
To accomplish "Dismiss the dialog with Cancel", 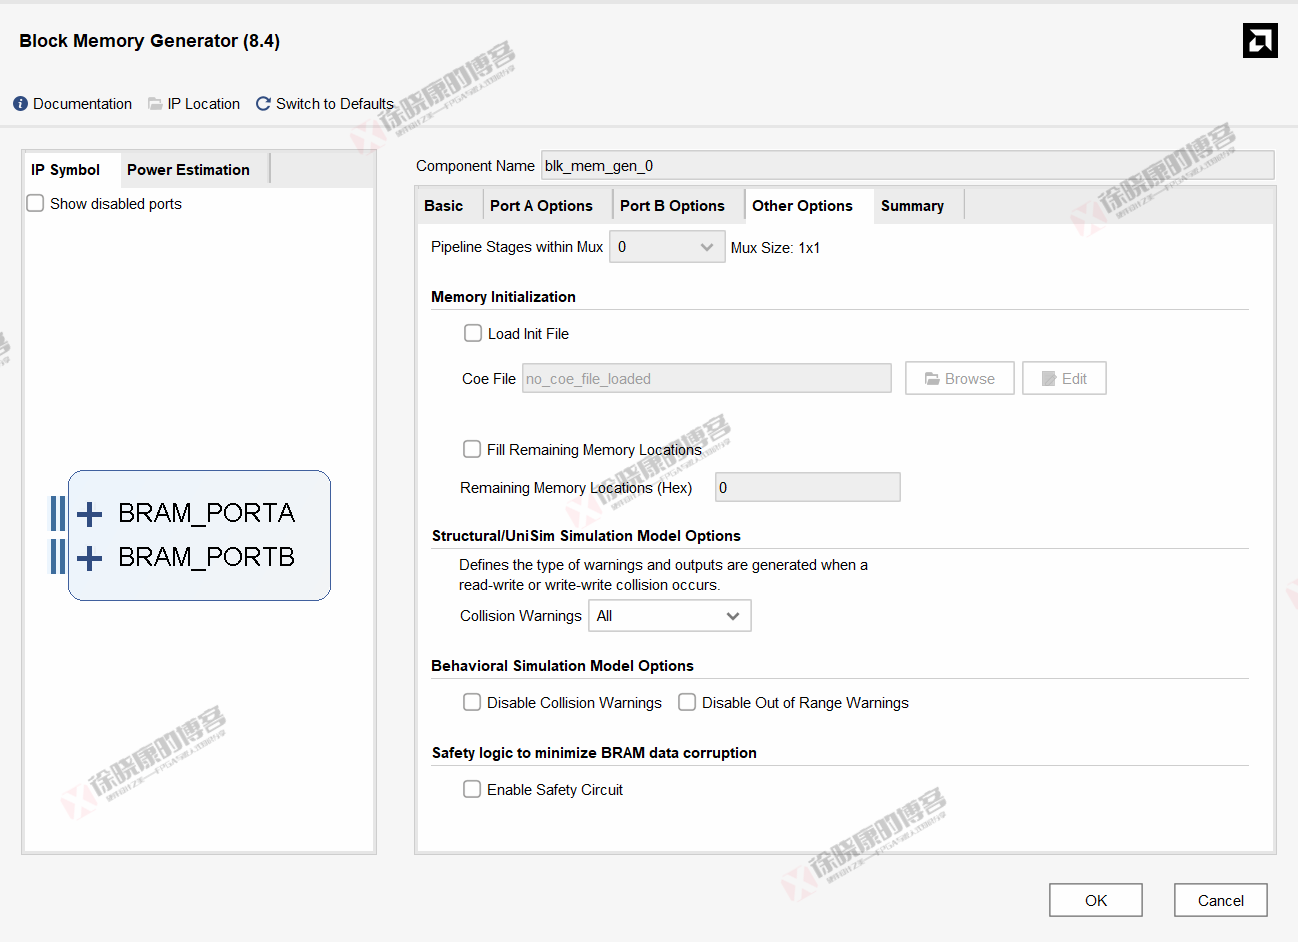I will coord(1220,899).
